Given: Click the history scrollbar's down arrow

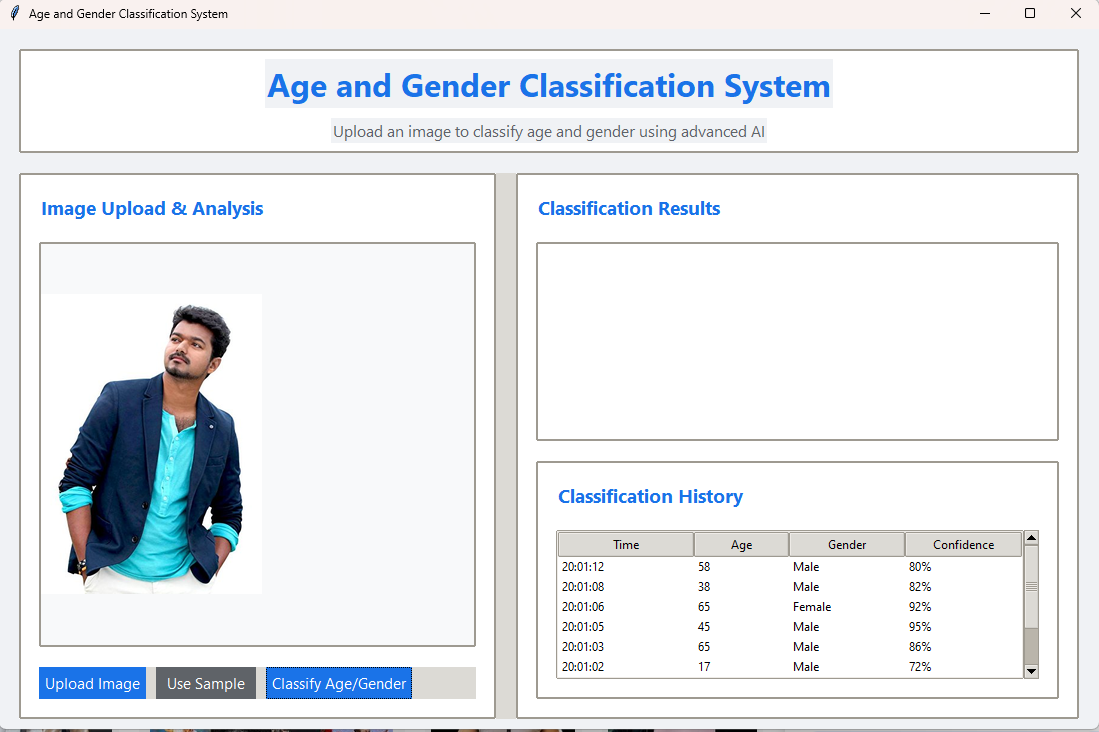Looking at the screenshot, I should (1031, 671).
